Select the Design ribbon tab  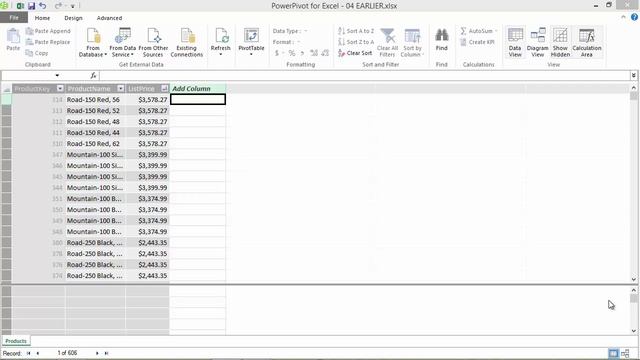[x=73, y=18]
